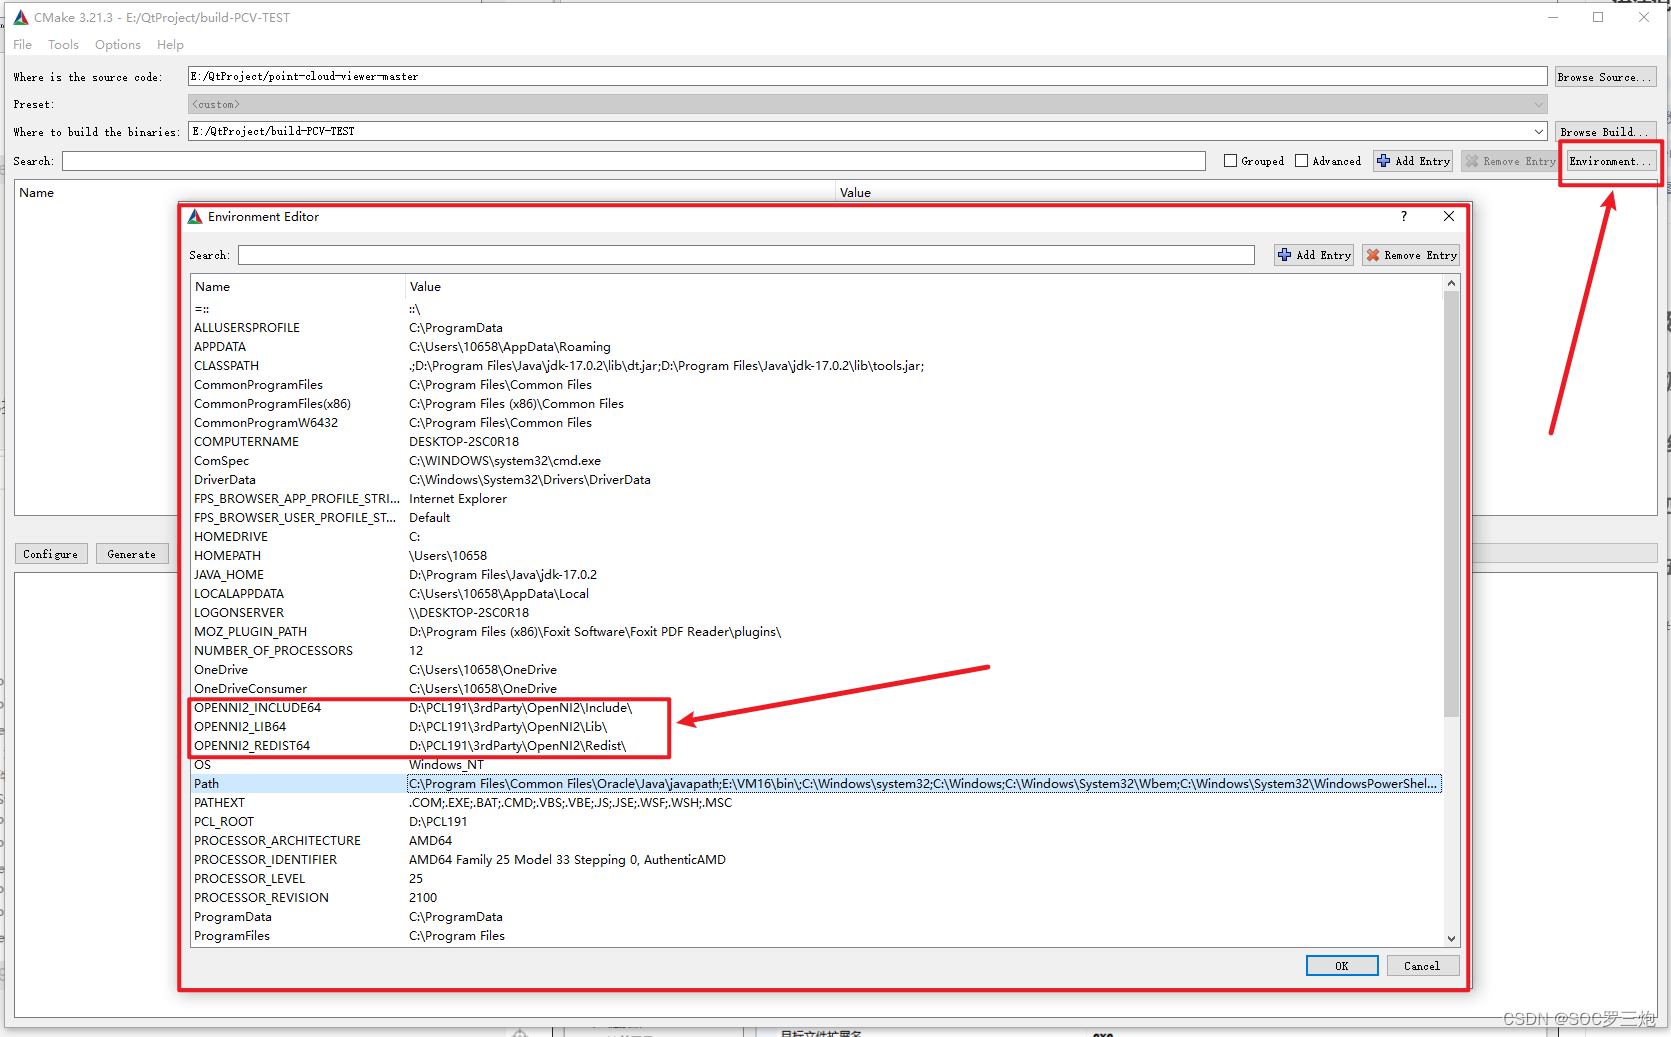
Task: Open the Tools menu
Action: 63,45
